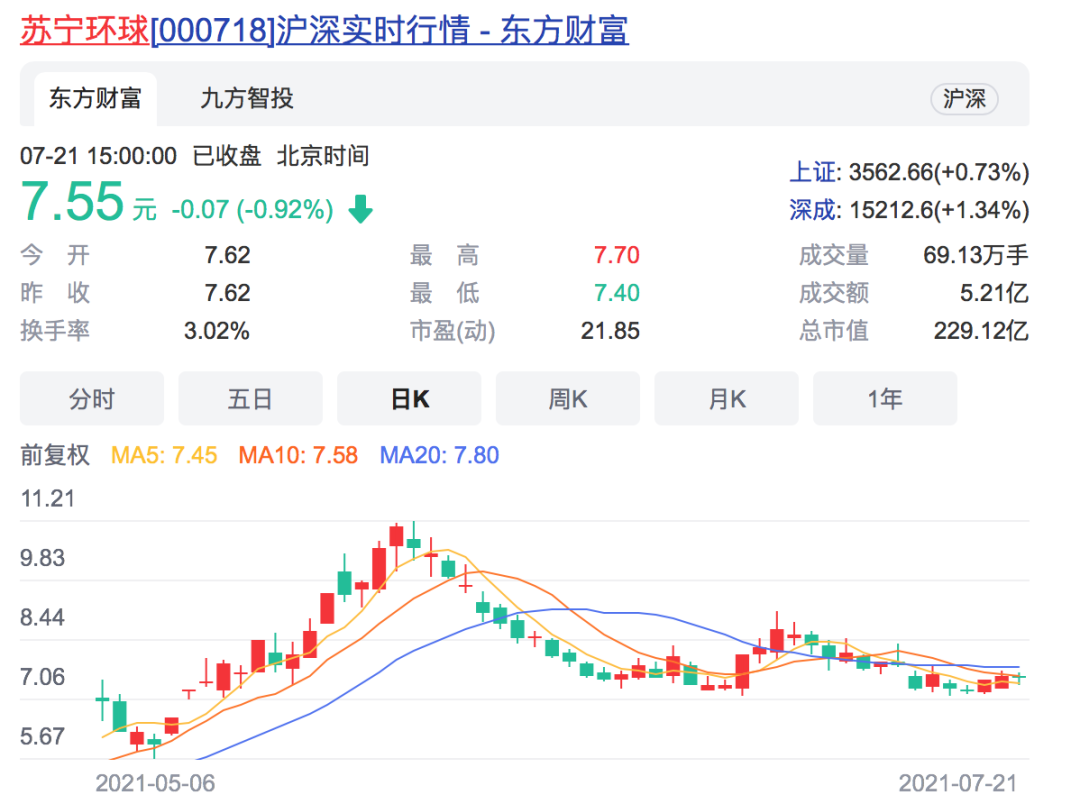
Task: Click the 换手率 value 3.02%
Action: pos(216,331)
